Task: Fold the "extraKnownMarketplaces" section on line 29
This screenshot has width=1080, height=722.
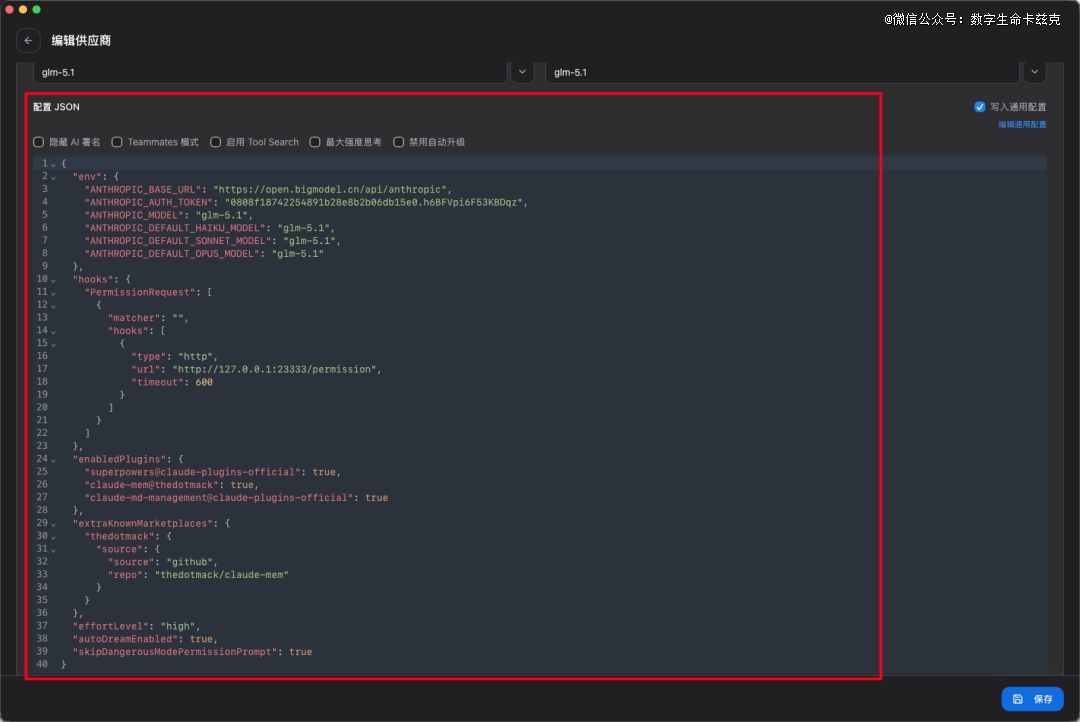Action: coord(53,523)
